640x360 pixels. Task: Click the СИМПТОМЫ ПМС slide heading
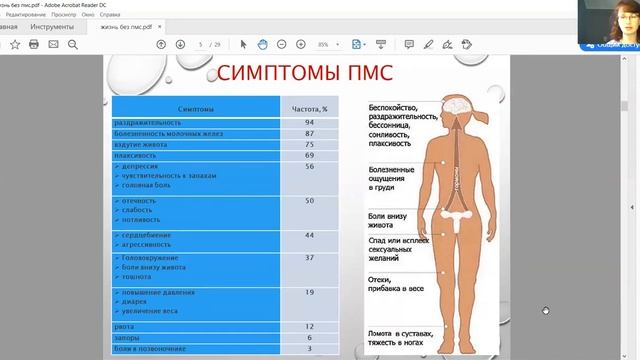click(304, 73)
